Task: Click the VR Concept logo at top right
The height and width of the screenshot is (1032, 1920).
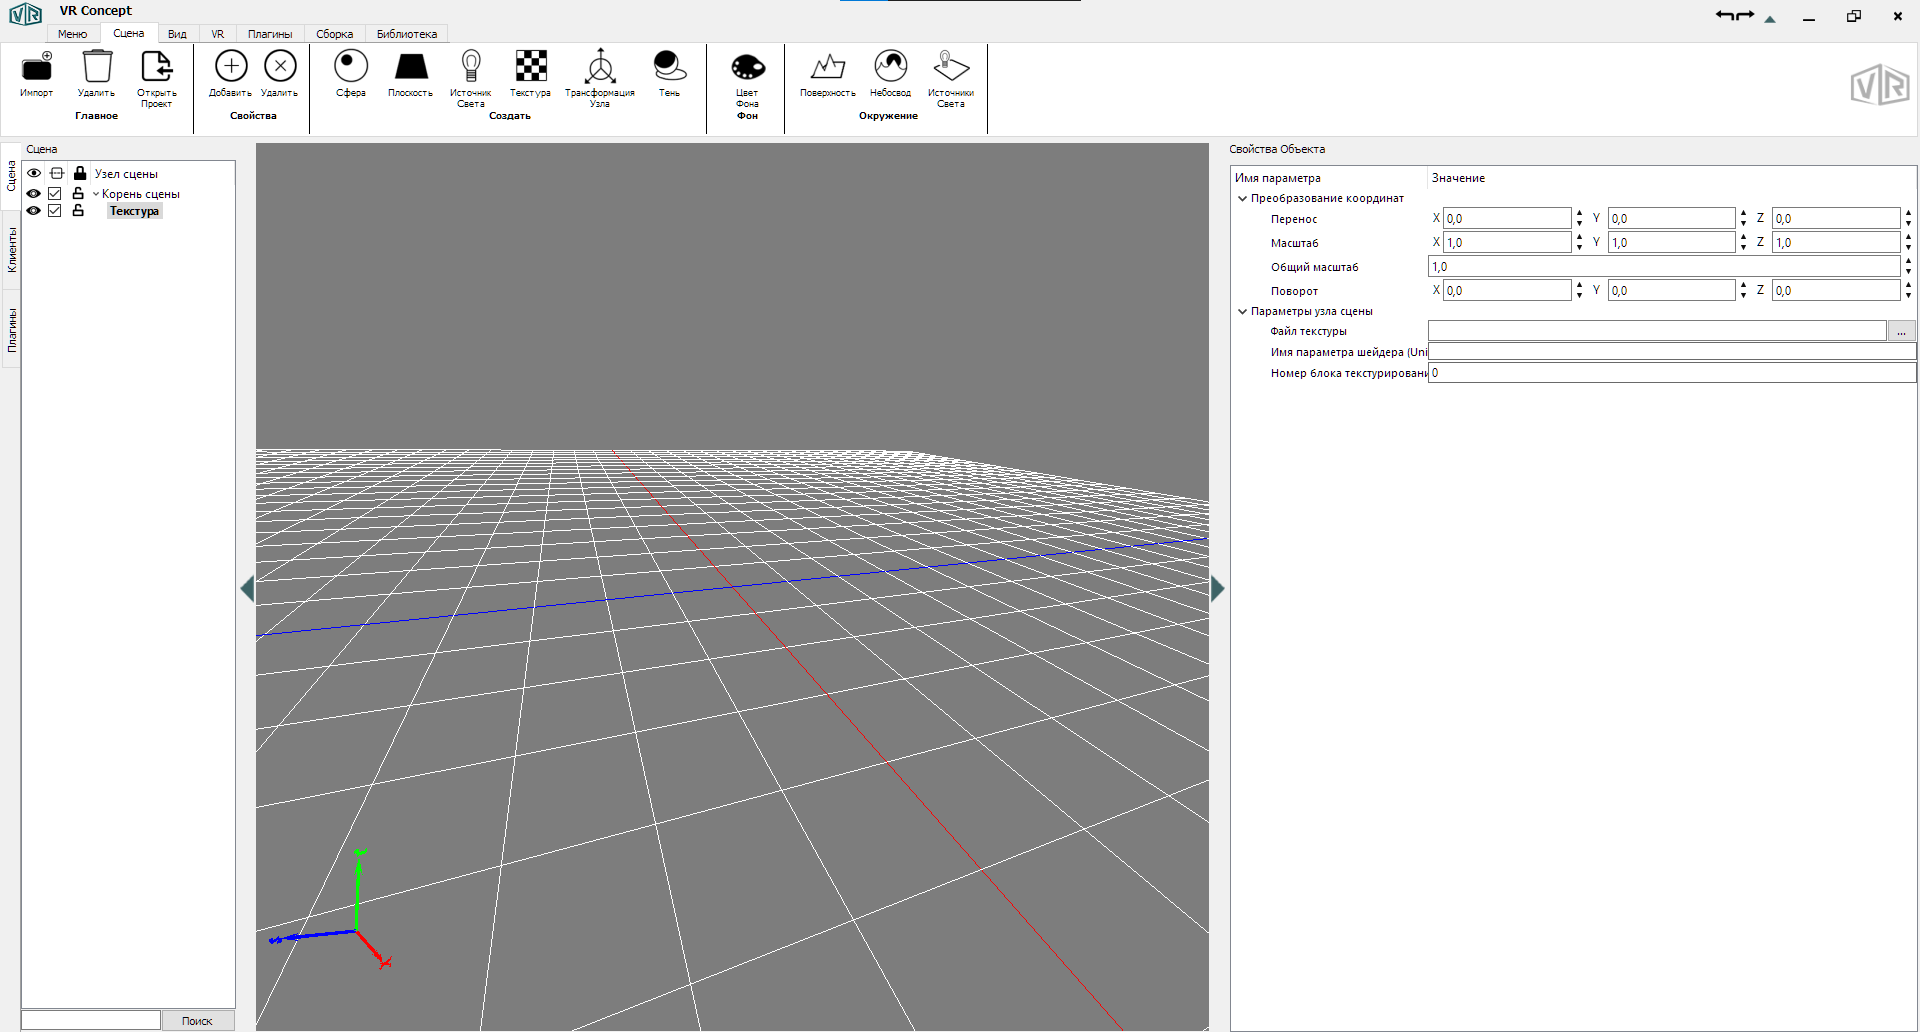Action: click(1880, 85)
